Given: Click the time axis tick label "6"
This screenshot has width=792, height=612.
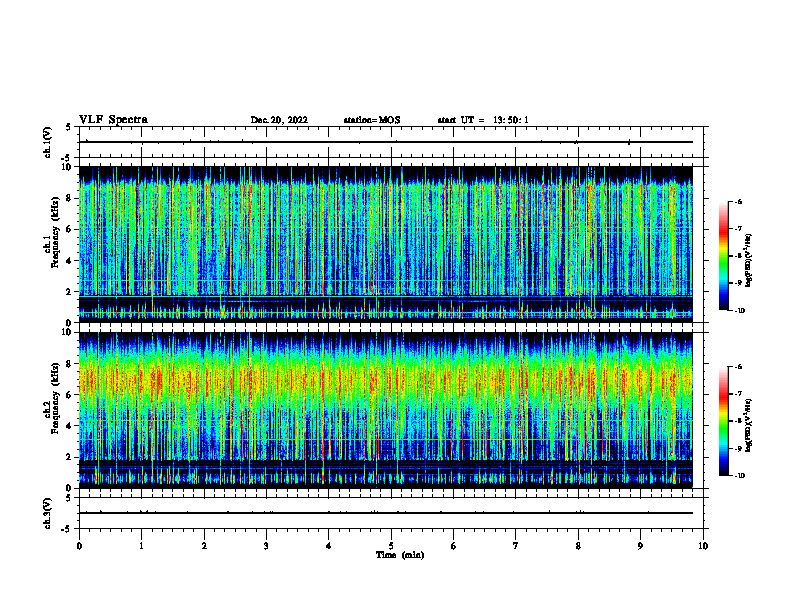Looking at the screenshot, I should (x=454, y=546).
